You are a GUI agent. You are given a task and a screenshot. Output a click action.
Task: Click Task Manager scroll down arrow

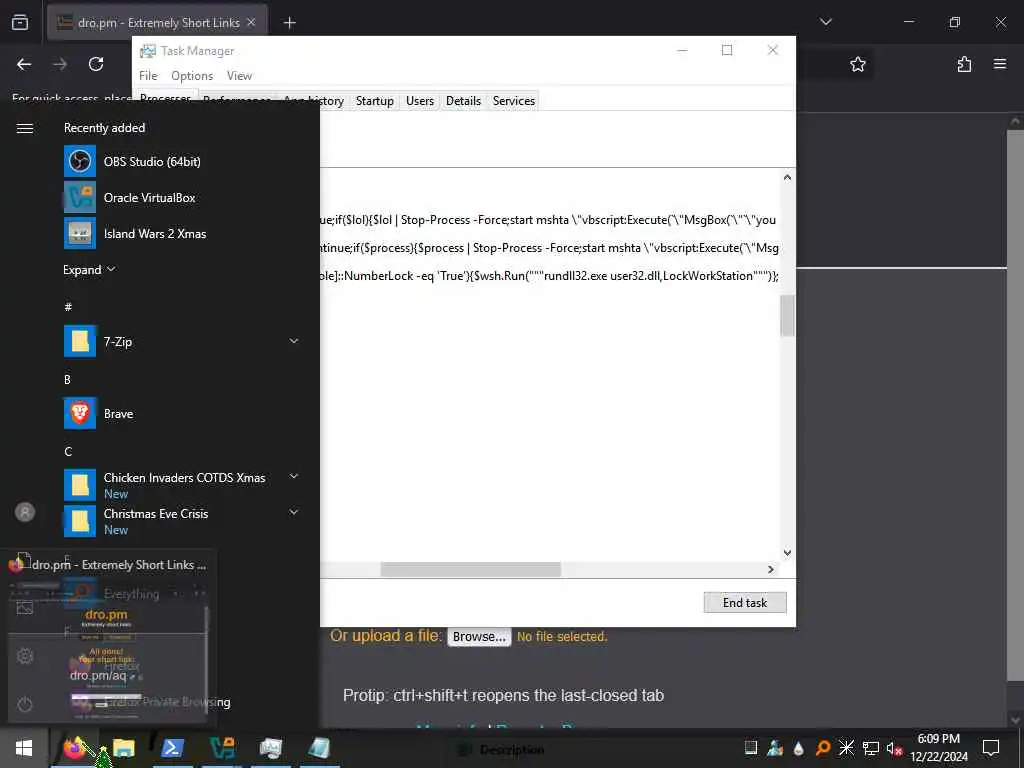click(788, 553)
